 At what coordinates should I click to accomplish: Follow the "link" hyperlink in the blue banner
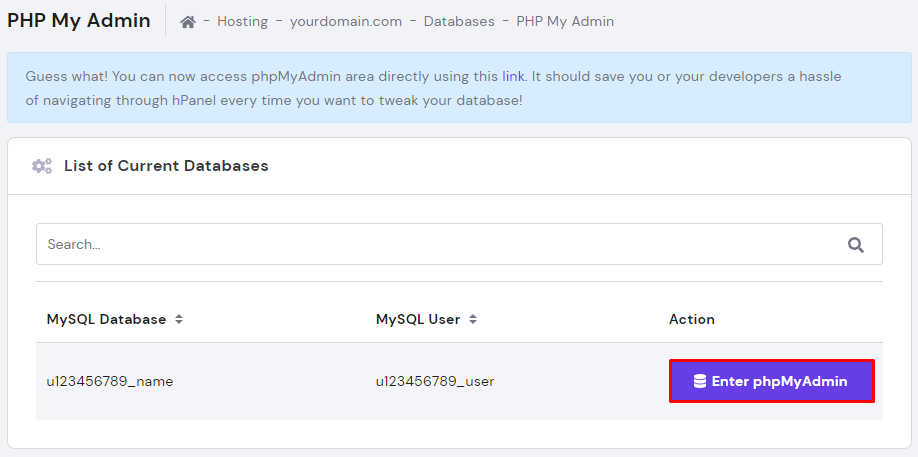click(x=513, y=76)
